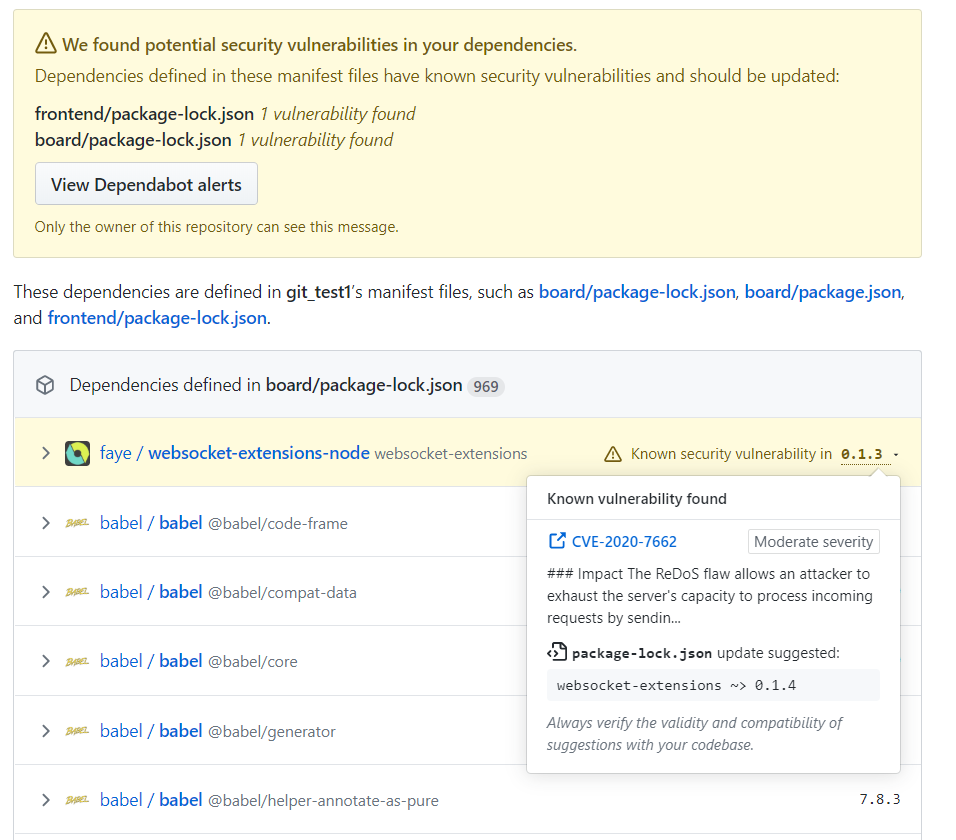Click the board/package-lock.json entry in the banner

134,140
